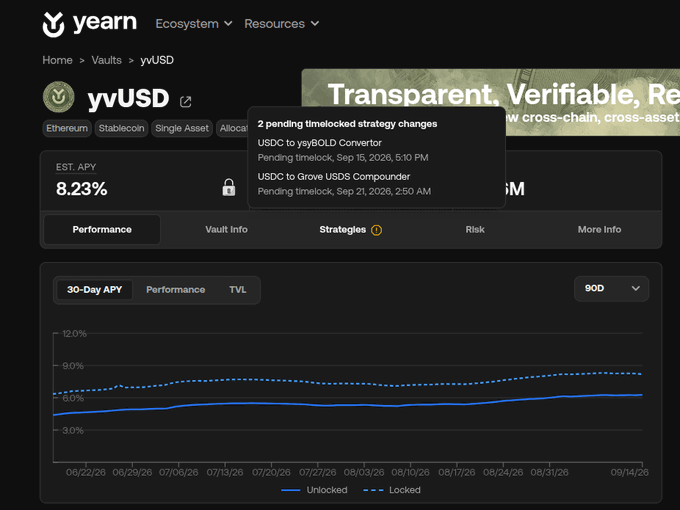Click the lock icon beside Est. APY
Image resolution: width=680 pixels, height=510 pixels.
coord(229,187)
